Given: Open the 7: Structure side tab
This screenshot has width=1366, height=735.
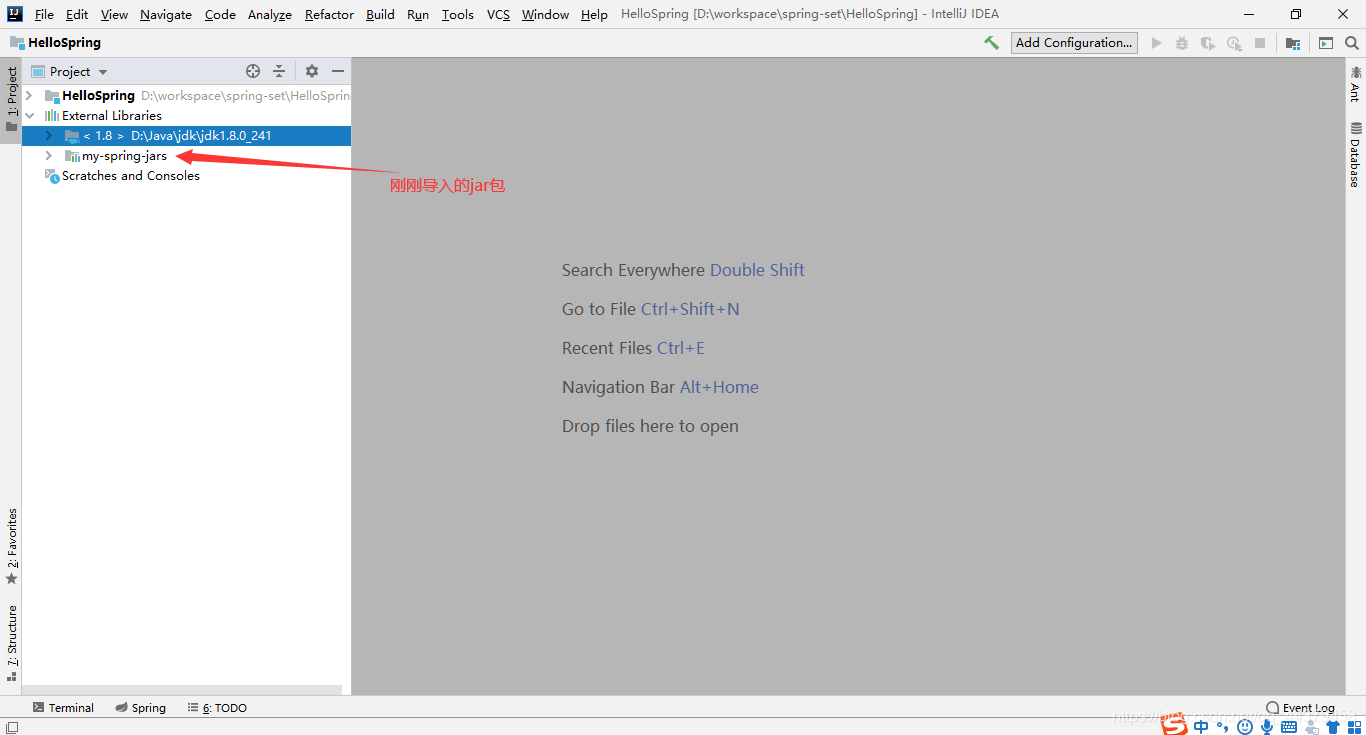Looking at the screenshot, I should click(x=11, y=643).
